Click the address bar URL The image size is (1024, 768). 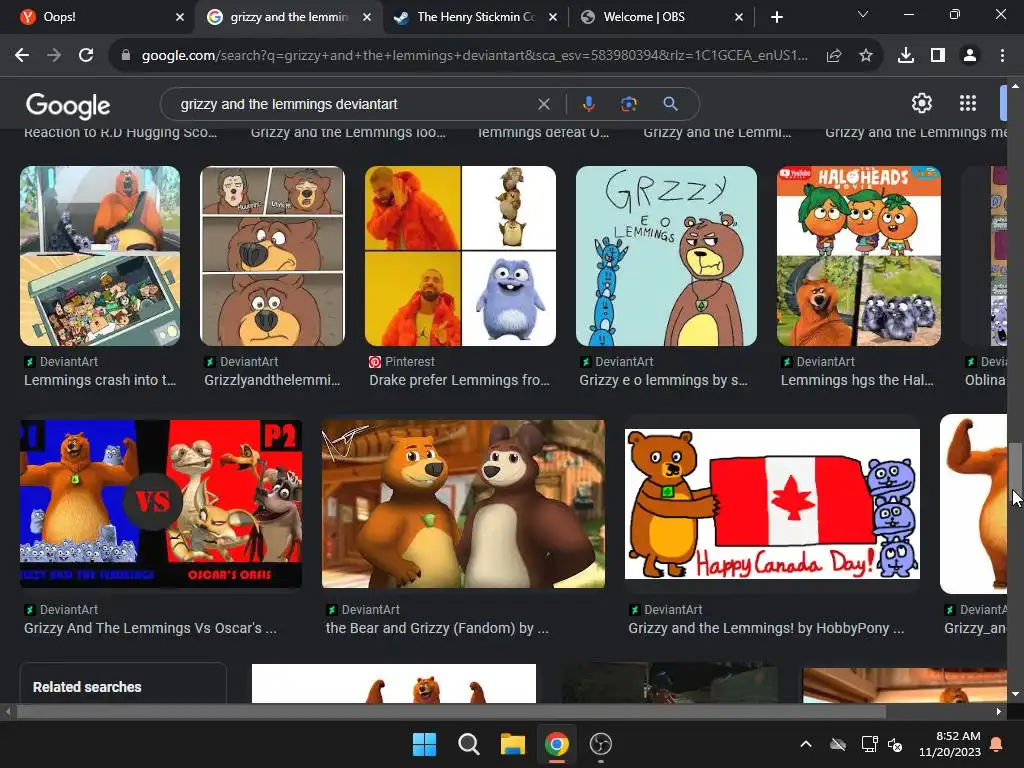tap(475, 56)
